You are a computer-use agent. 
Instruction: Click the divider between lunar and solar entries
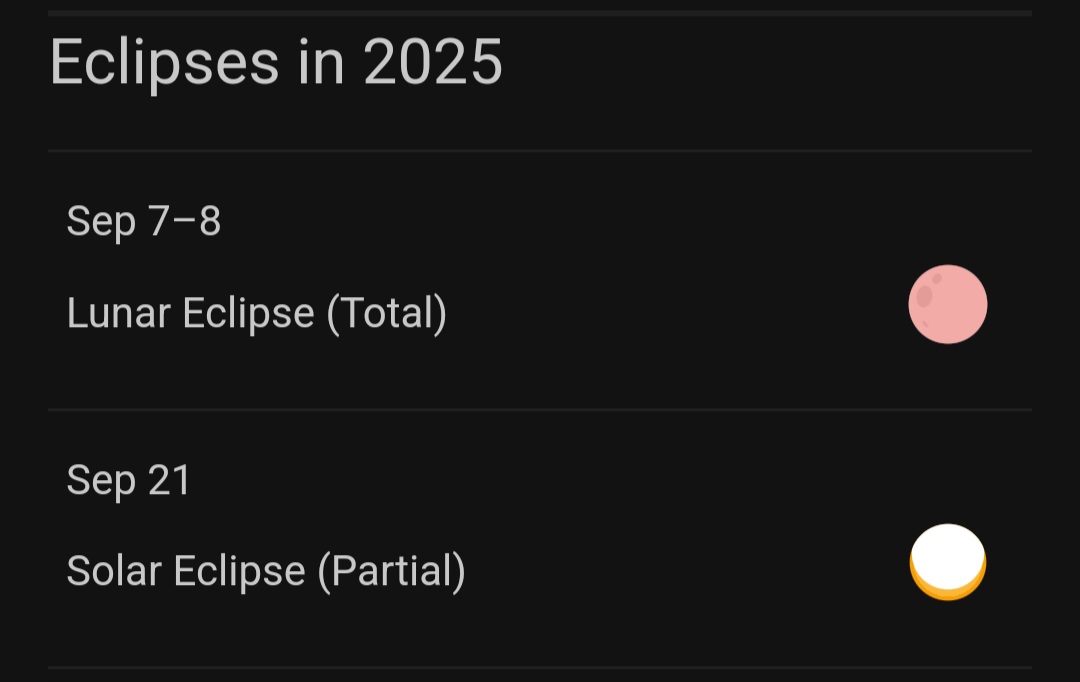coord(540,409)
